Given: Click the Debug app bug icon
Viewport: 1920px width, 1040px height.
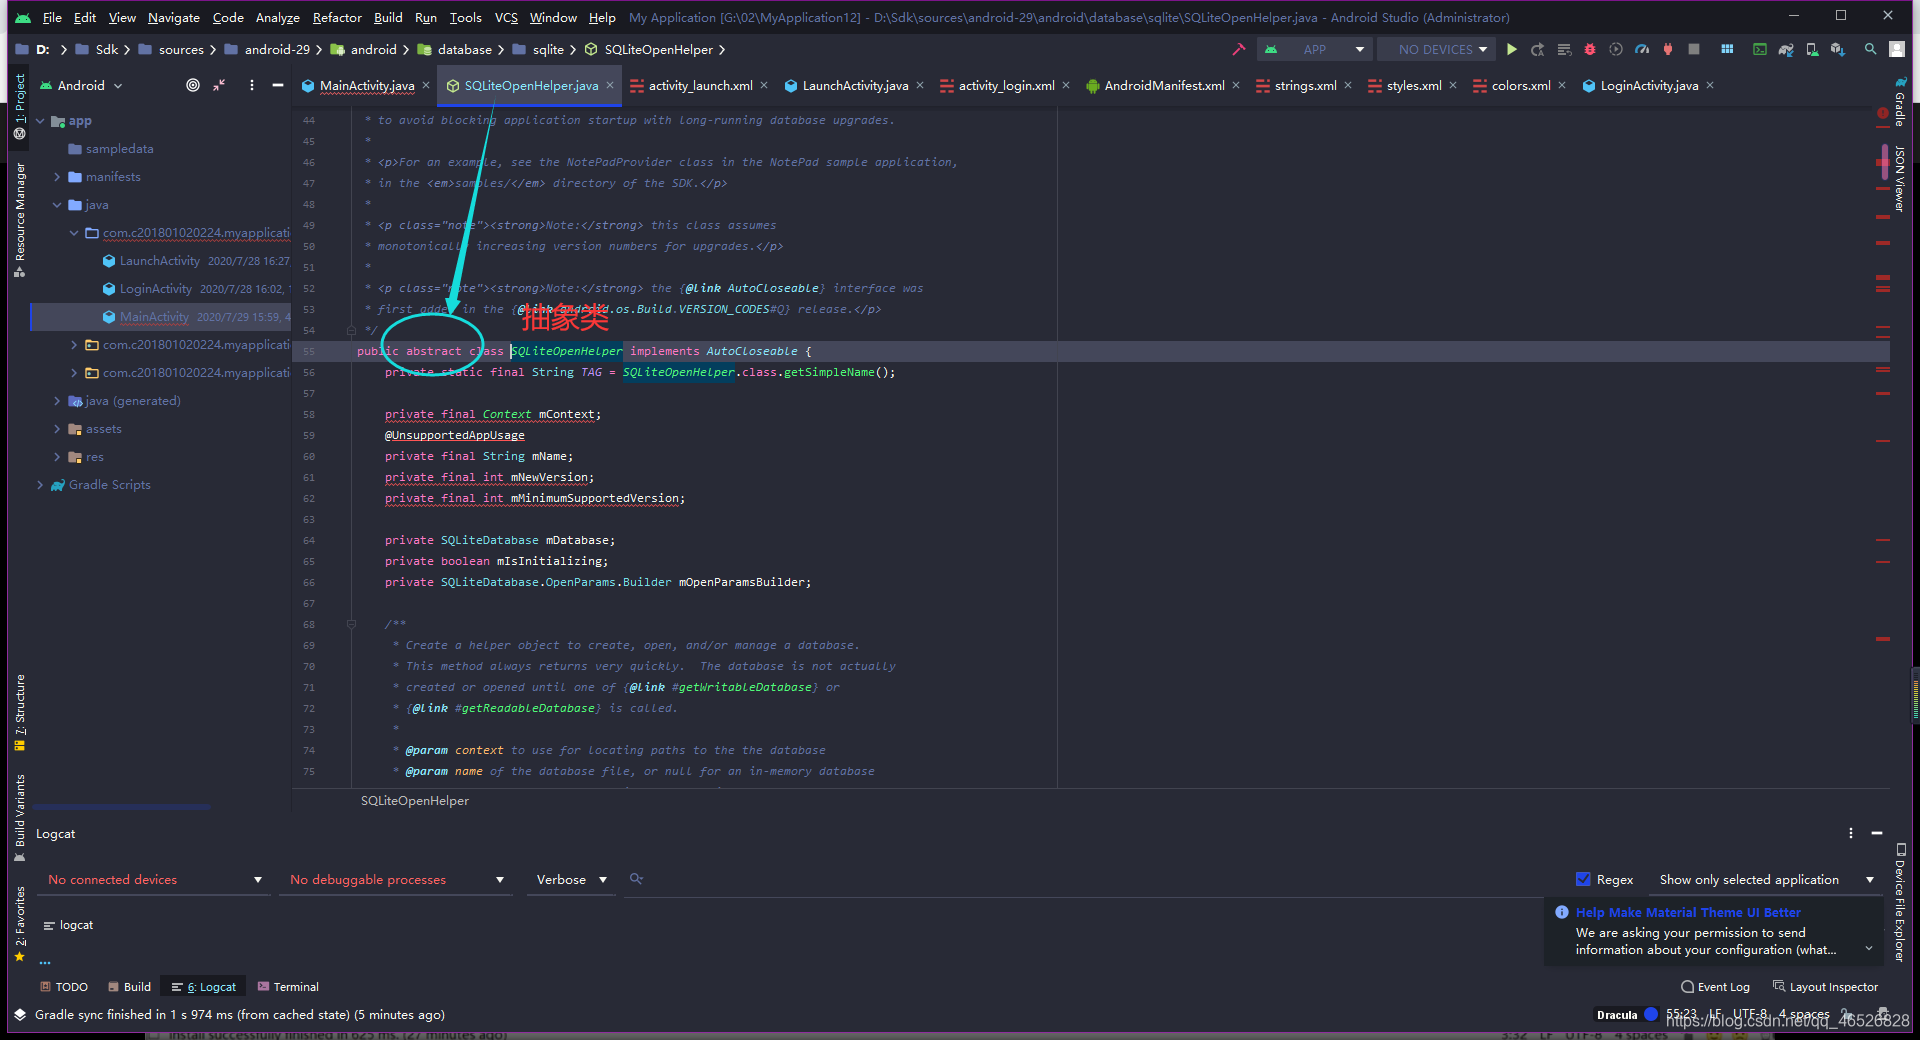Looking at the screenshot, I should pos(1590,49).
